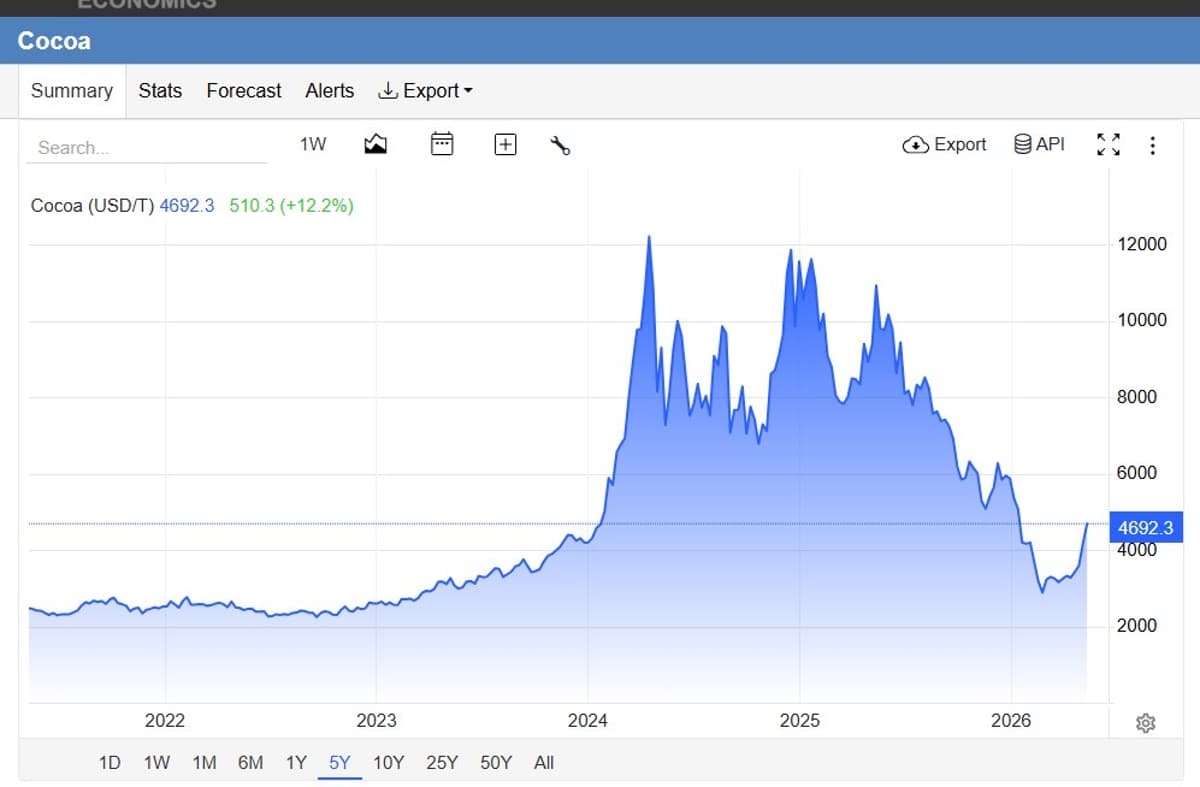Switch to the Stats tab
The width and height of the screenshot is (1200, 787).
point(160,91)
